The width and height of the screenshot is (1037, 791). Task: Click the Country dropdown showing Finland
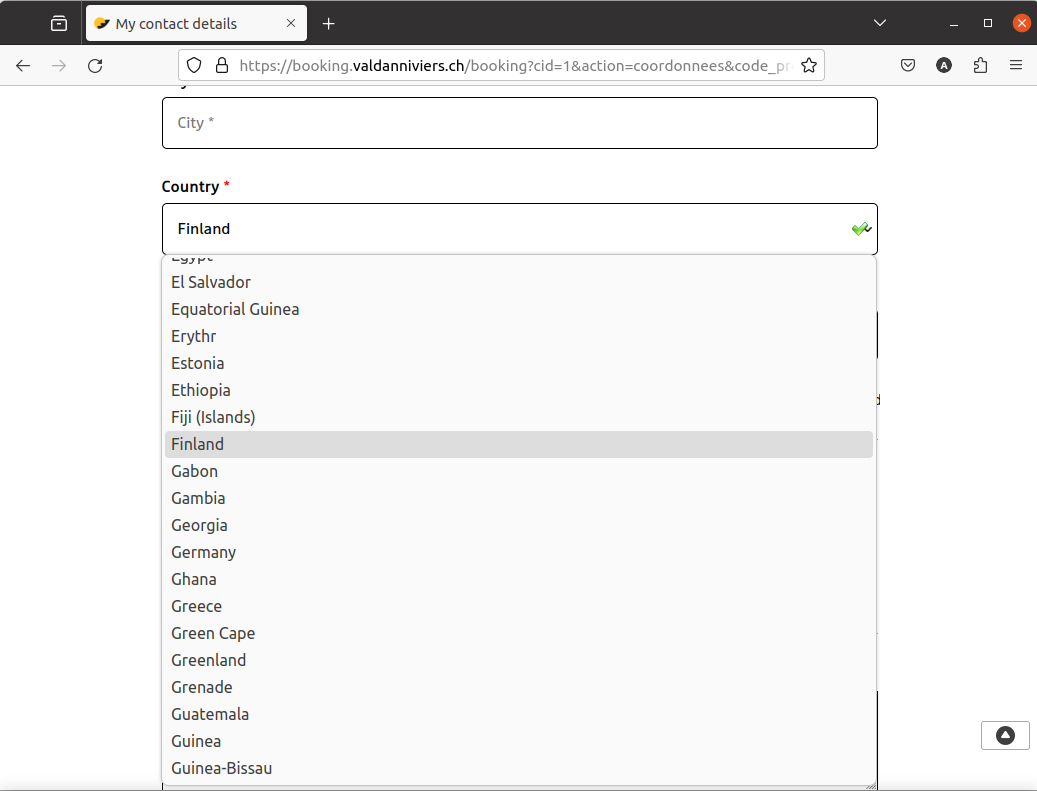click(x=519, y=229)
